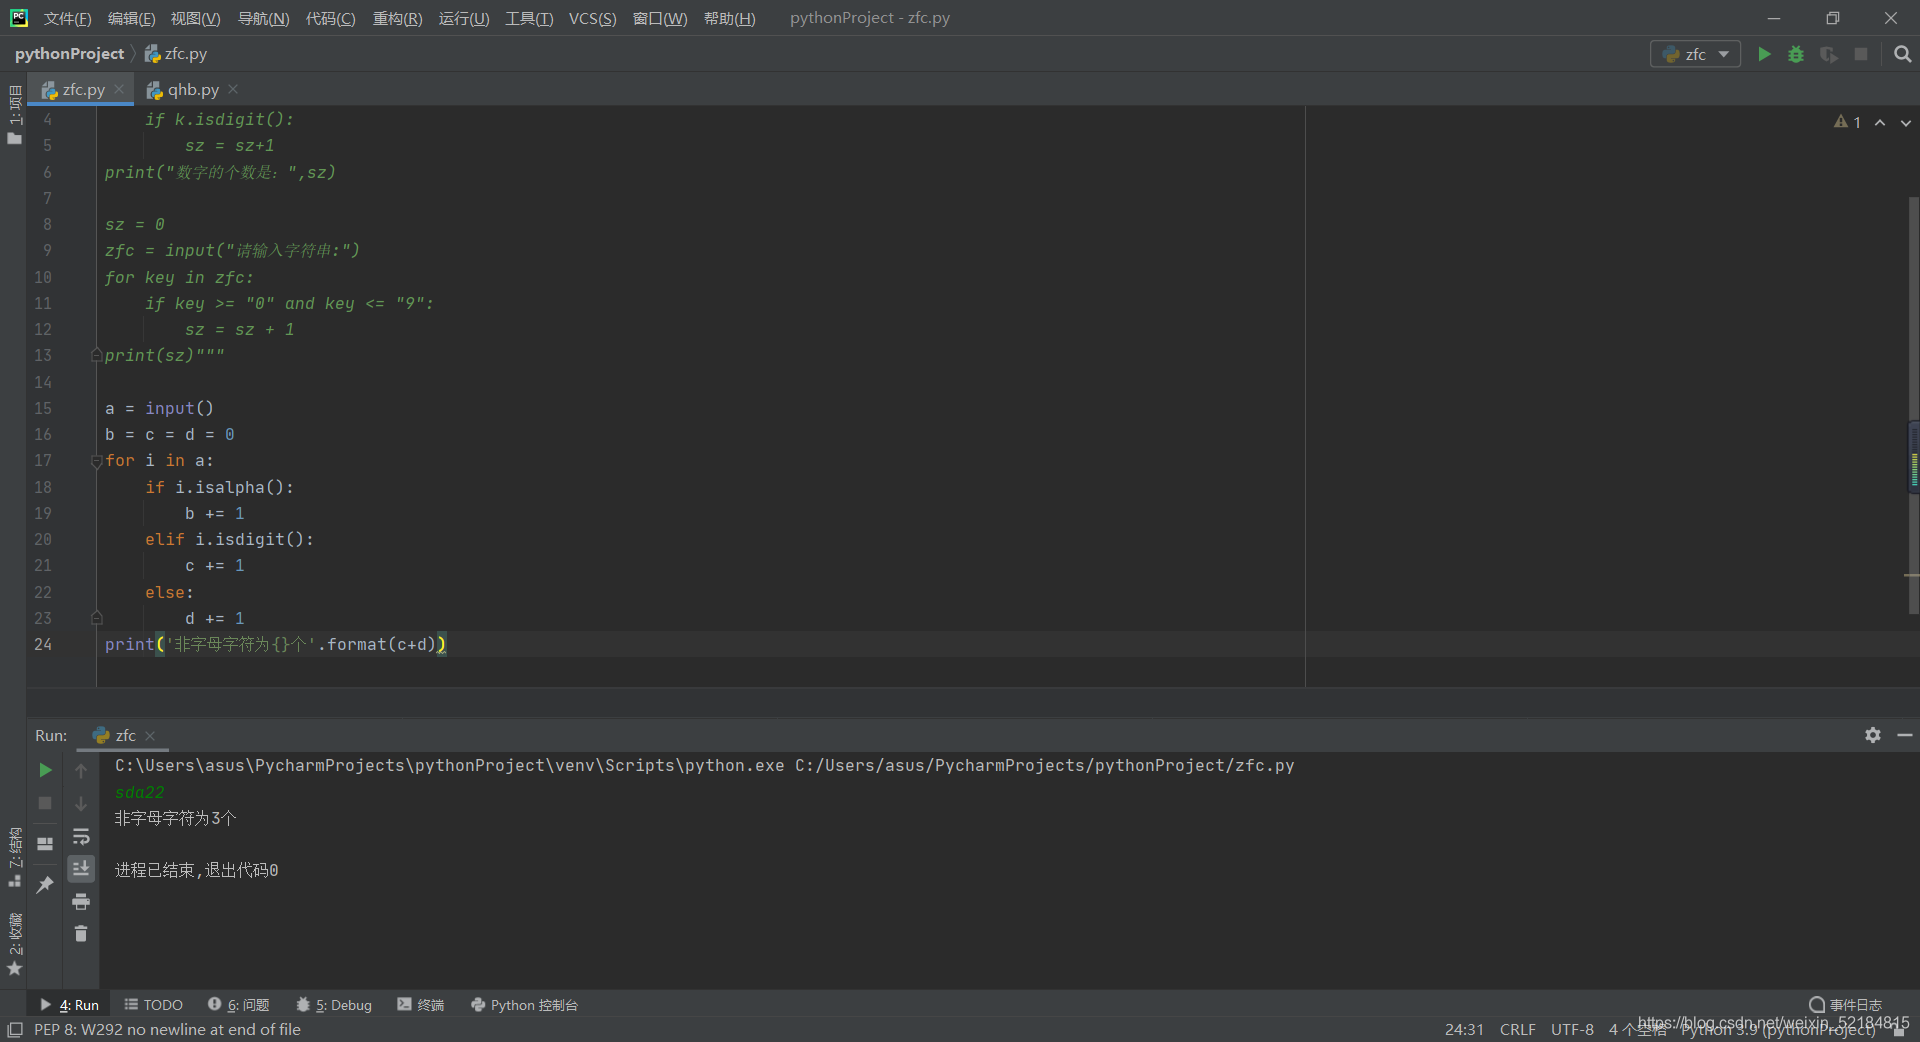This screenshot has width=1920, height=1042.
Task: Open the 运行(U) menu
Action: [464, 19]
